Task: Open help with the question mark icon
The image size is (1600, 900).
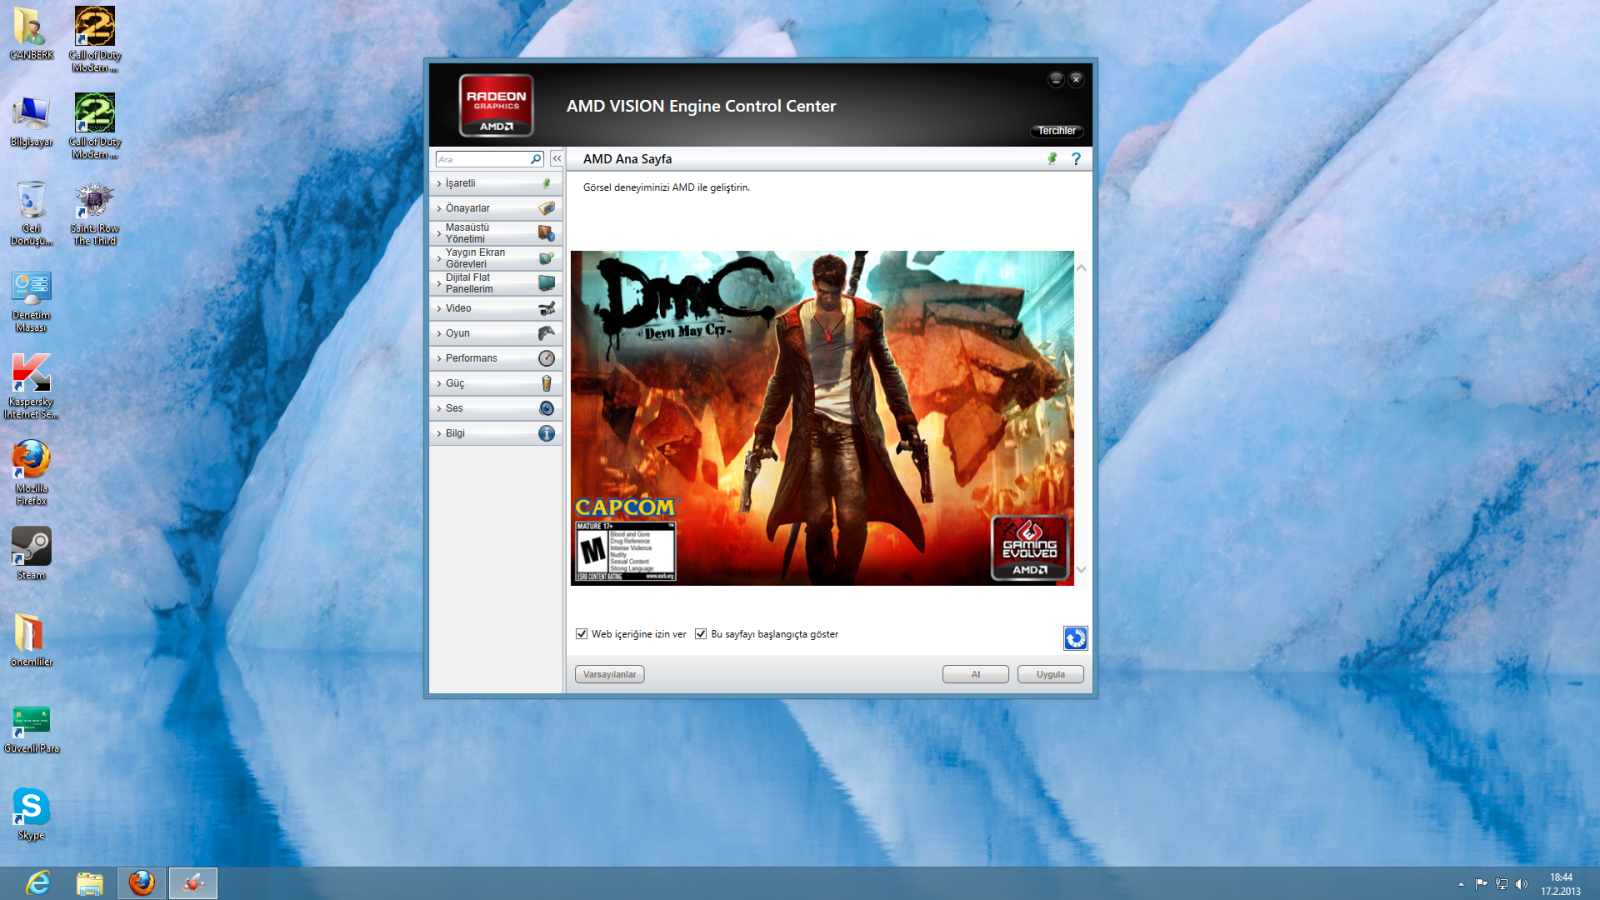Action: (1076, 159)
